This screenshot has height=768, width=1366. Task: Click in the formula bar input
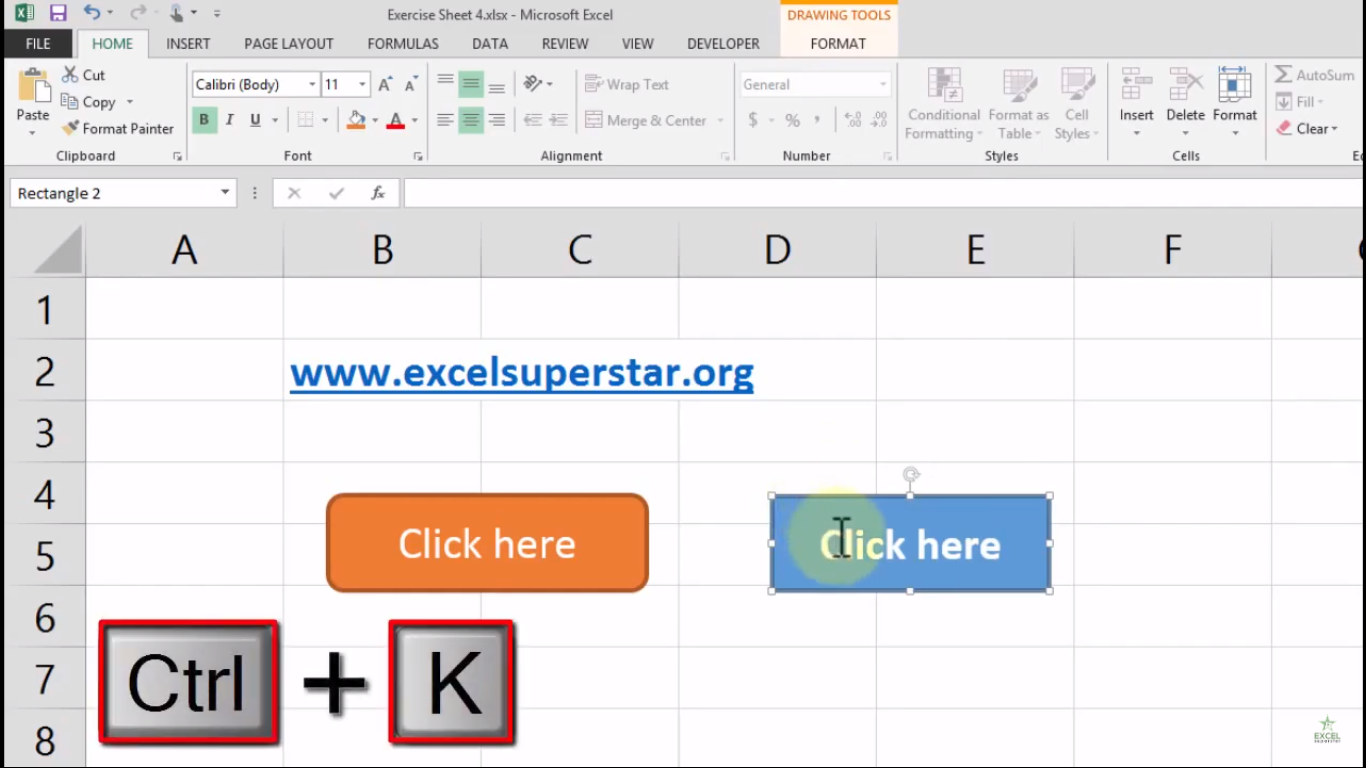point(884,193)
